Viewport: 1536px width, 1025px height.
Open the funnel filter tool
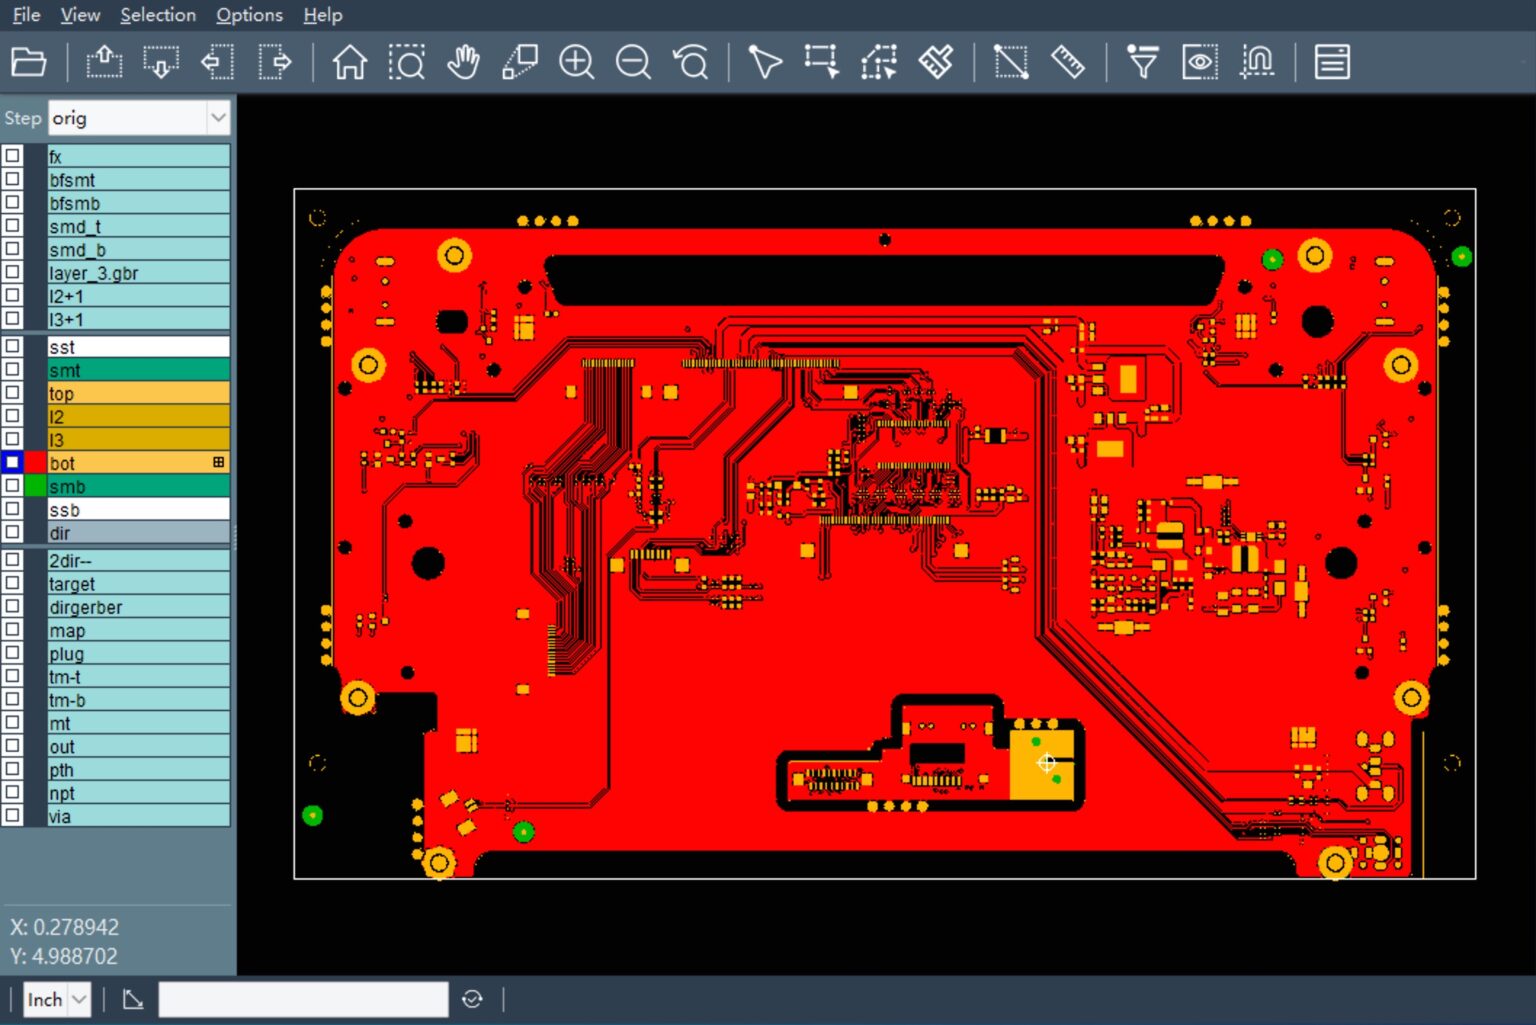coord(1143,61)
